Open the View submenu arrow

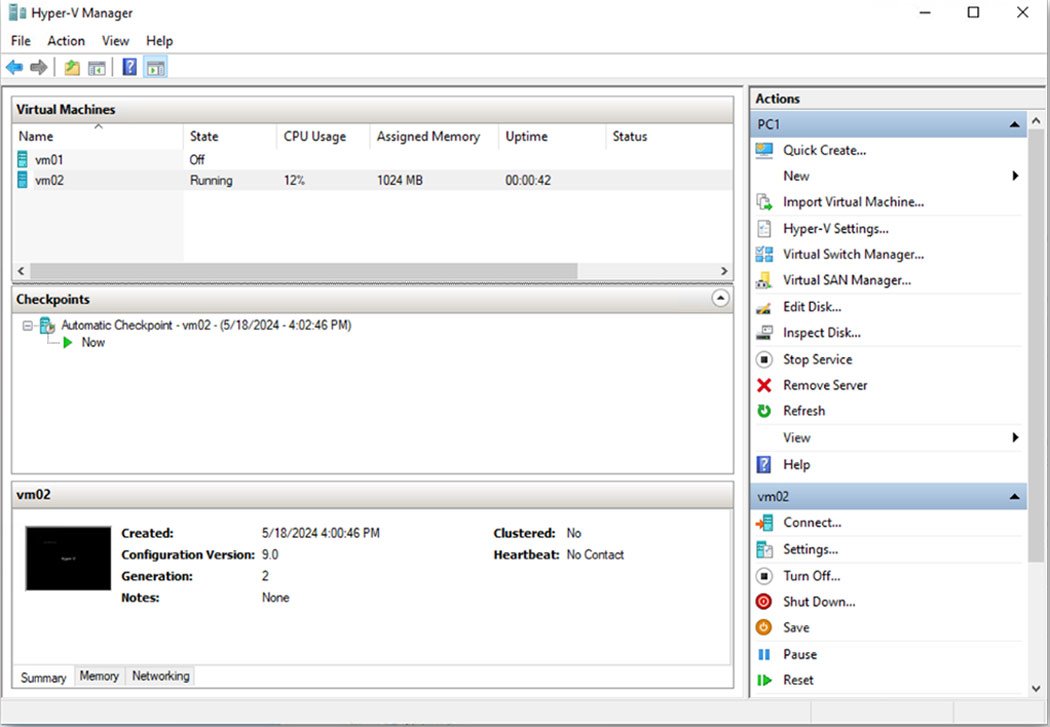[1015, 437]
